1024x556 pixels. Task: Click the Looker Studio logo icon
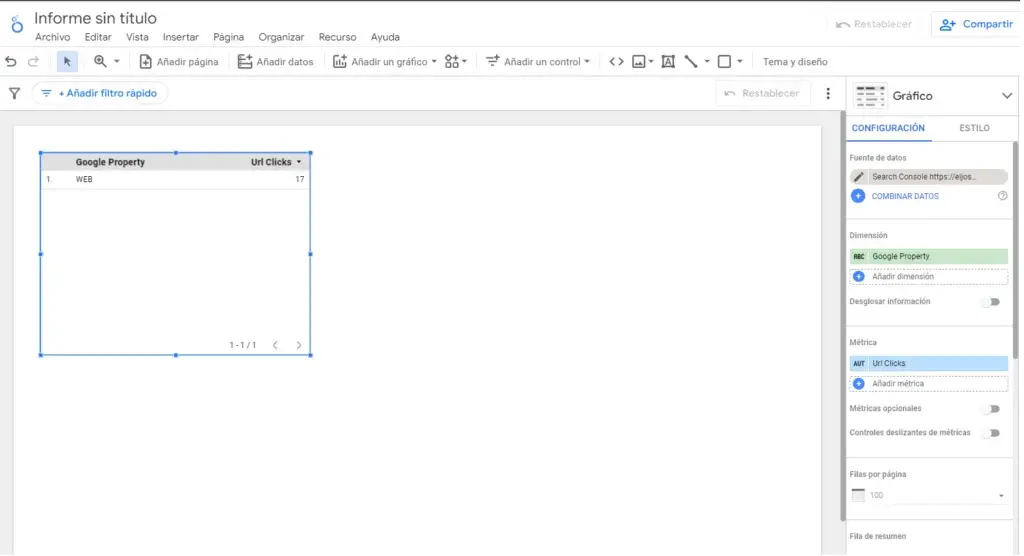pyautogui.click(x=17, y=25)
